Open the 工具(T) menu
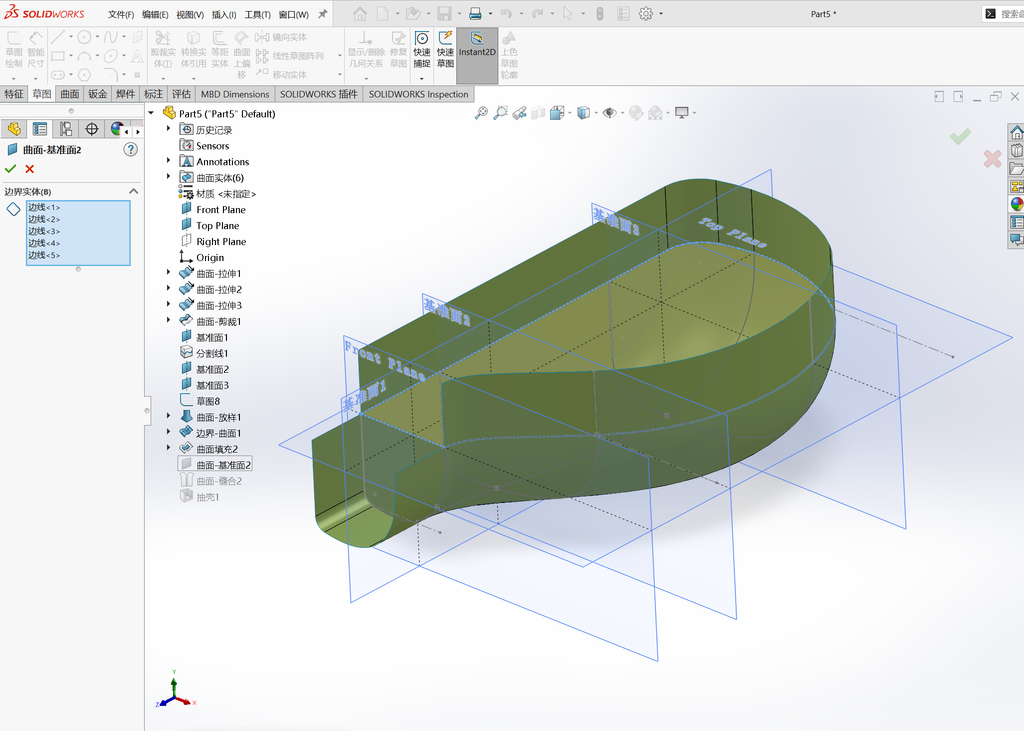This screenshot has width=1024, height=731. 257,14
